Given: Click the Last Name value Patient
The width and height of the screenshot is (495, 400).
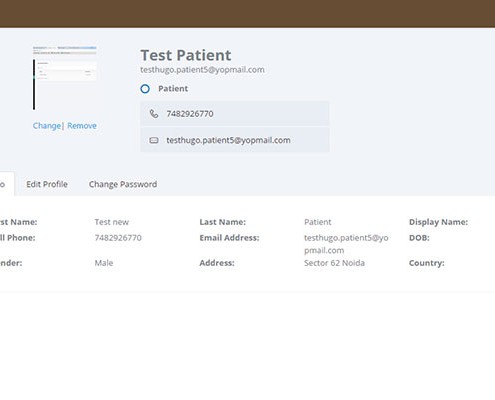Looking at the screenshot, I should (x=318, y=222).
